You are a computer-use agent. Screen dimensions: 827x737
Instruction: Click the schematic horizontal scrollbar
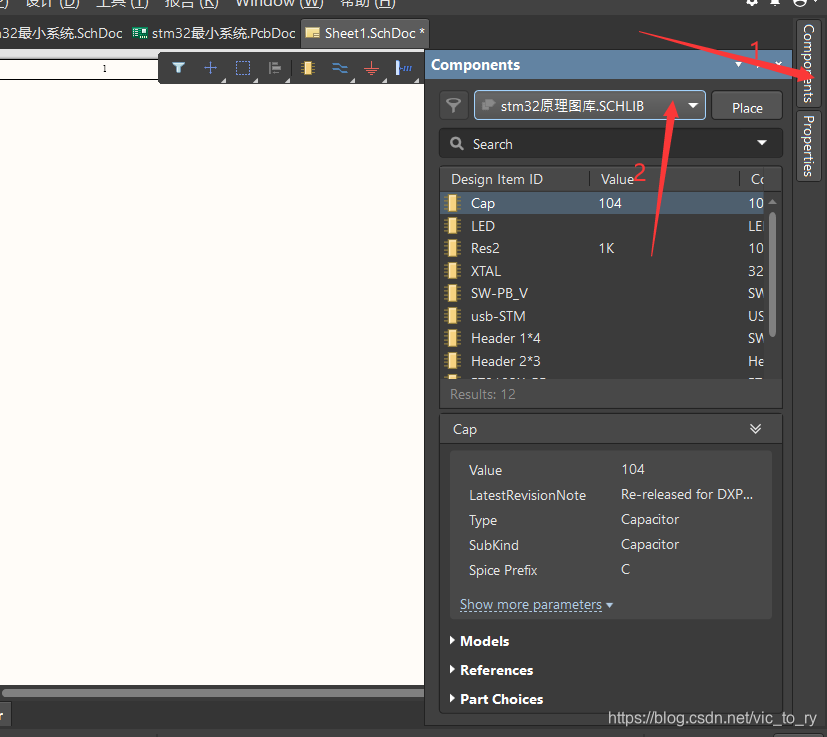tap(213, 692)
